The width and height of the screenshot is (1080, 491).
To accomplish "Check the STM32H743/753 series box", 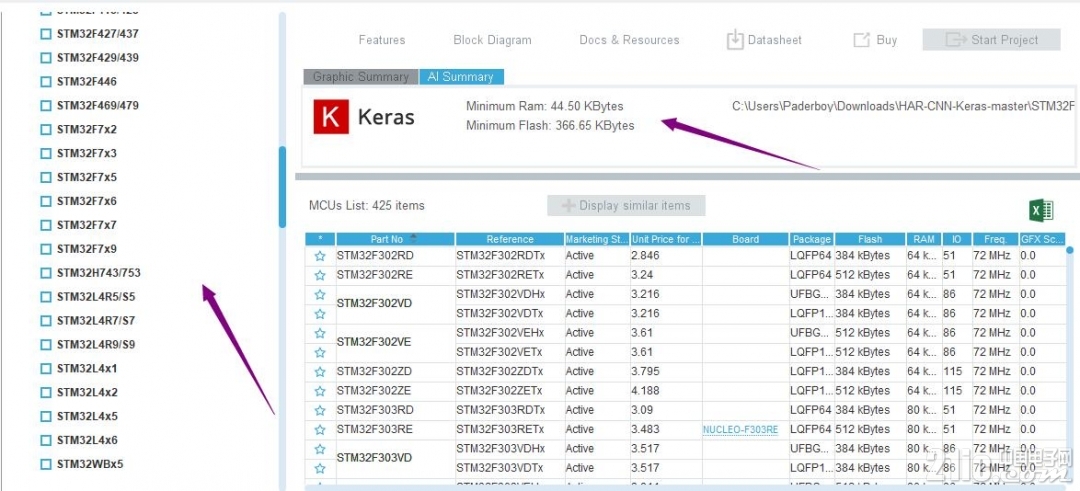I will [45, 273].
